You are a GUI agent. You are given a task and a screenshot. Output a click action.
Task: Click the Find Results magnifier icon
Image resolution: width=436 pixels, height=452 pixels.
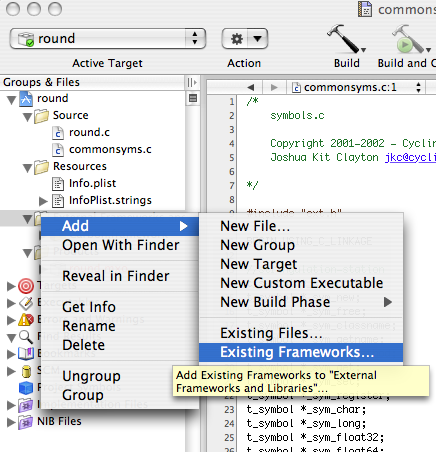click(26, 336)
